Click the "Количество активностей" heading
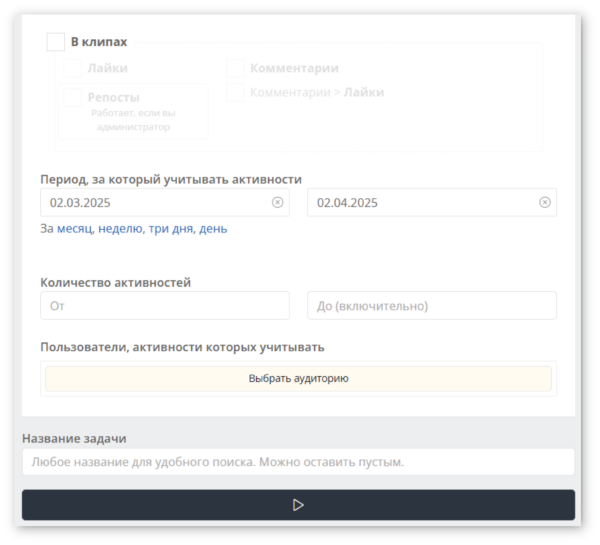The height and width of the screenshot is (545, 600). click(116, 282)
